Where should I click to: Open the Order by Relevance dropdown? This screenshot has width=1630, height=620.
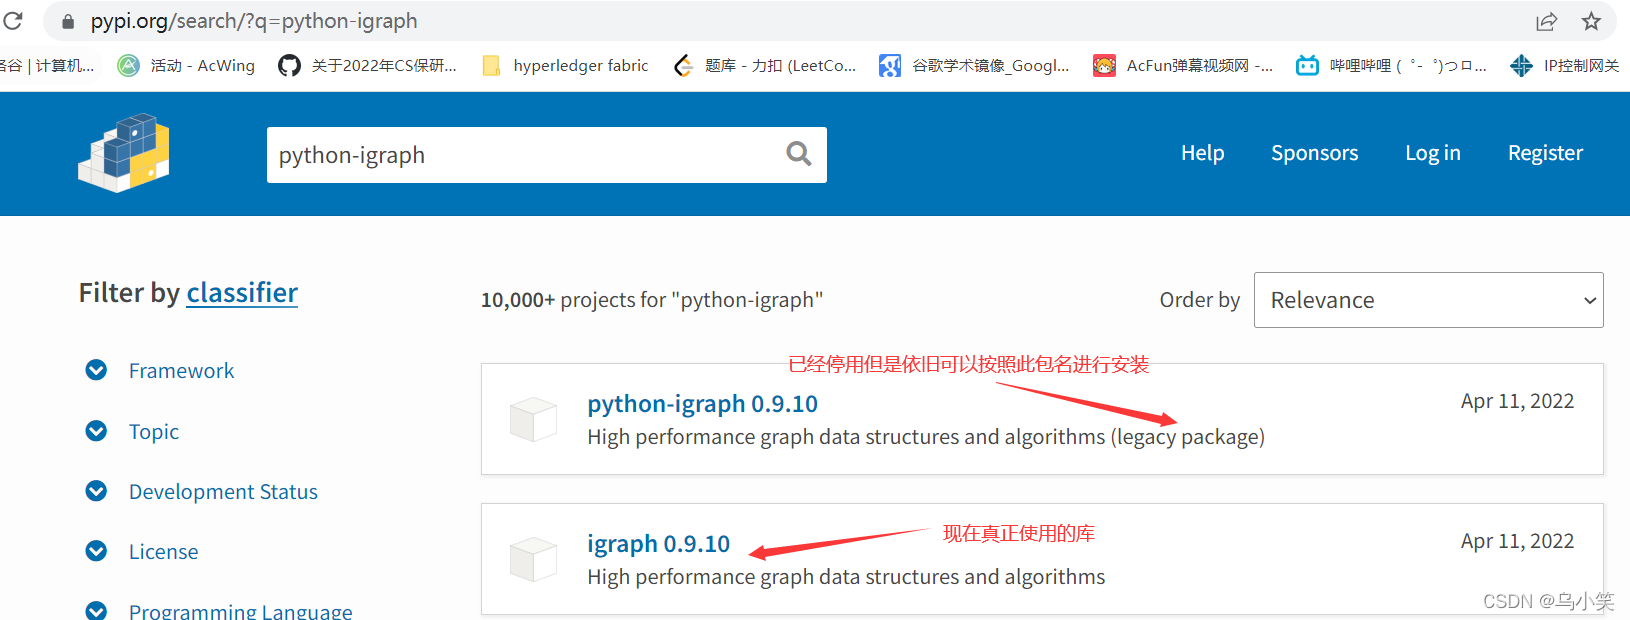click(1428, 300)
